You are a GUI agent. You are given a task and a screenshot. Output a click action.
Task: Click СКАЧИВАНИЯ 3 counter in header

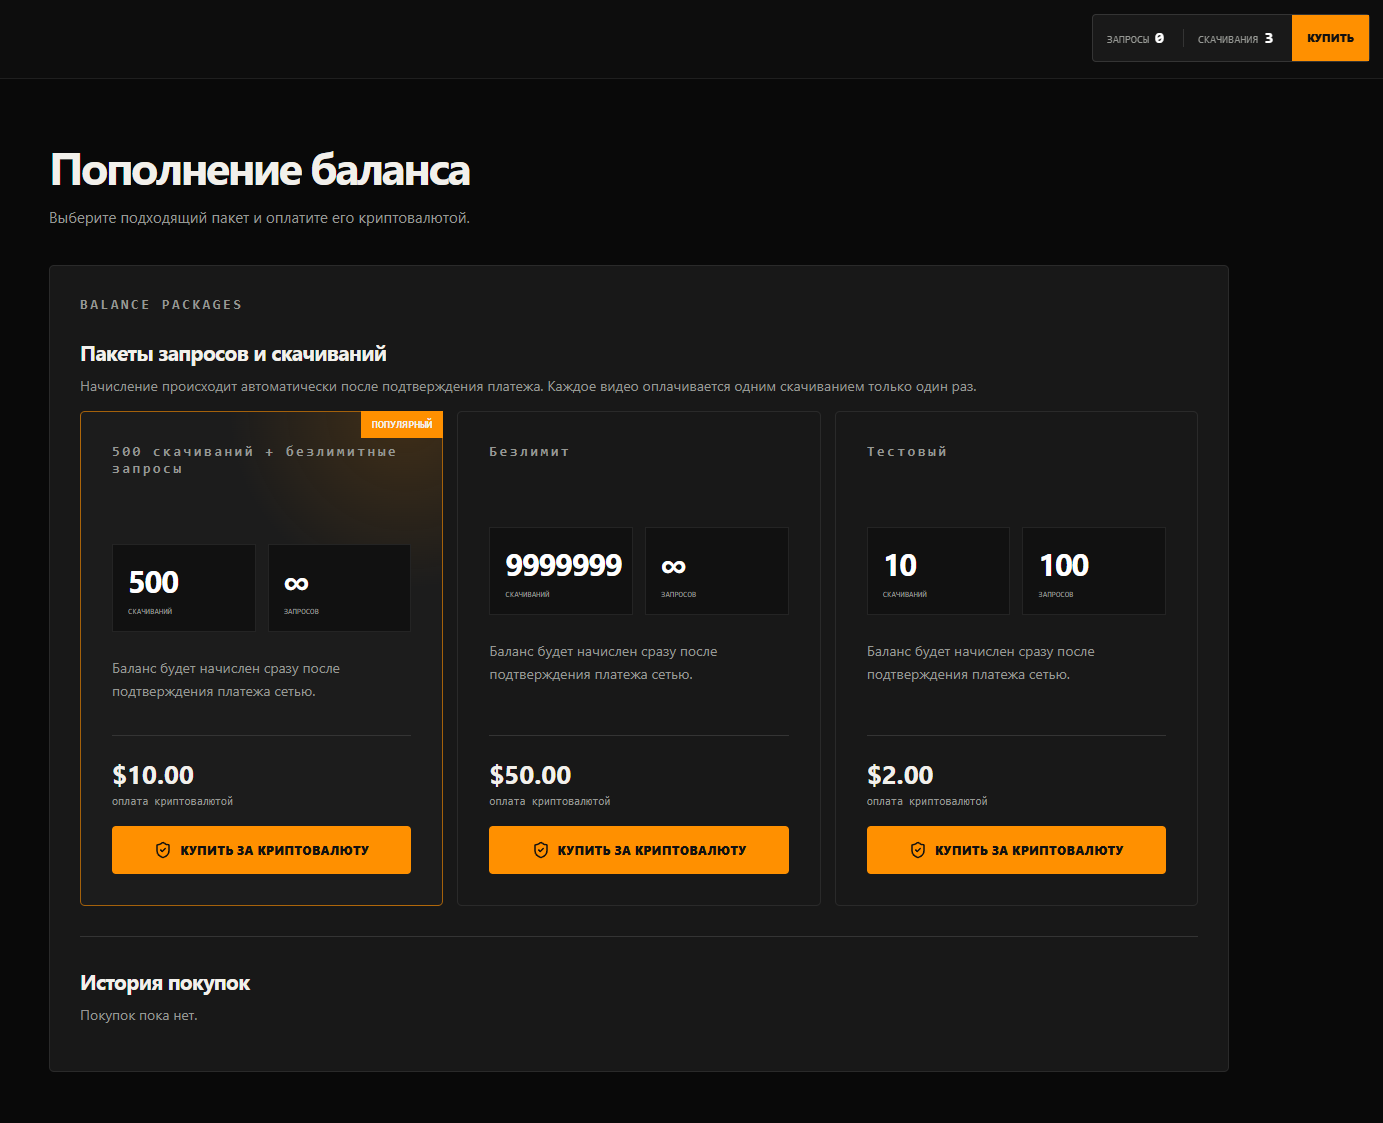pos(1235,39)
